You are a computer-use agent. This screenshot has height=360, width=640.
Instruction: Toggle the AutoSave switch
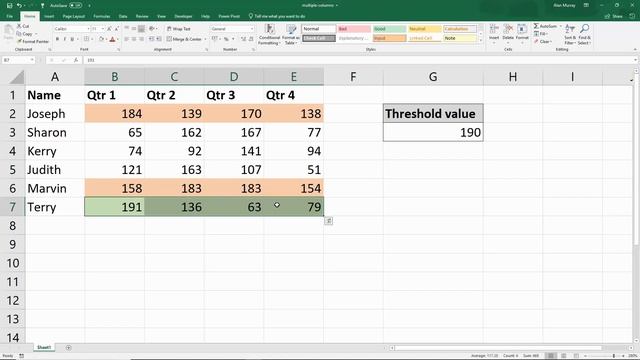click(76, 5)
